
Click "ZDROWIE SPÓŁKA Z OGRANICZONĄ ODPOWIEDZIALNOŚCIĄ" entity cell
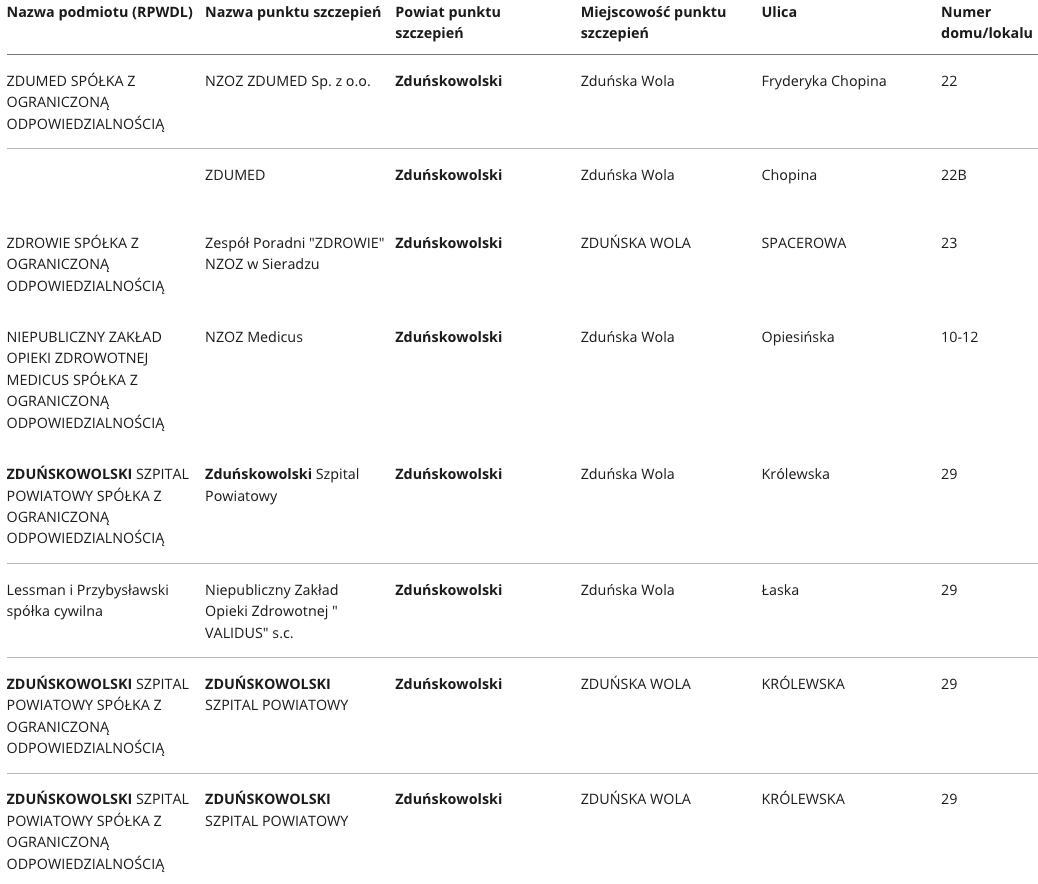click(85, 264)
